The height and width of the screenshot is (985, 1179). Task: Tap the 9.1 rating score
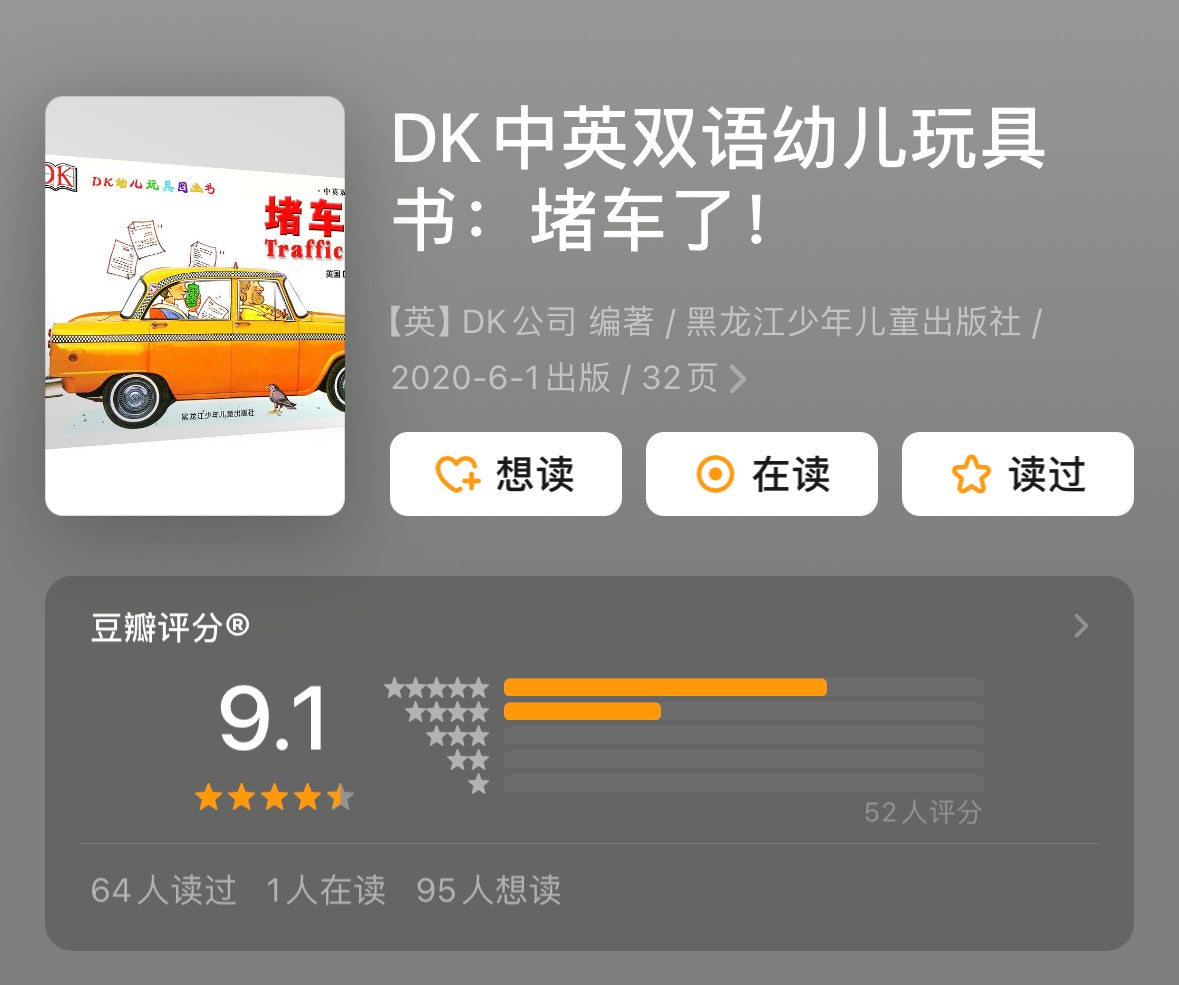pyautogui.click(x=274, y=718)
